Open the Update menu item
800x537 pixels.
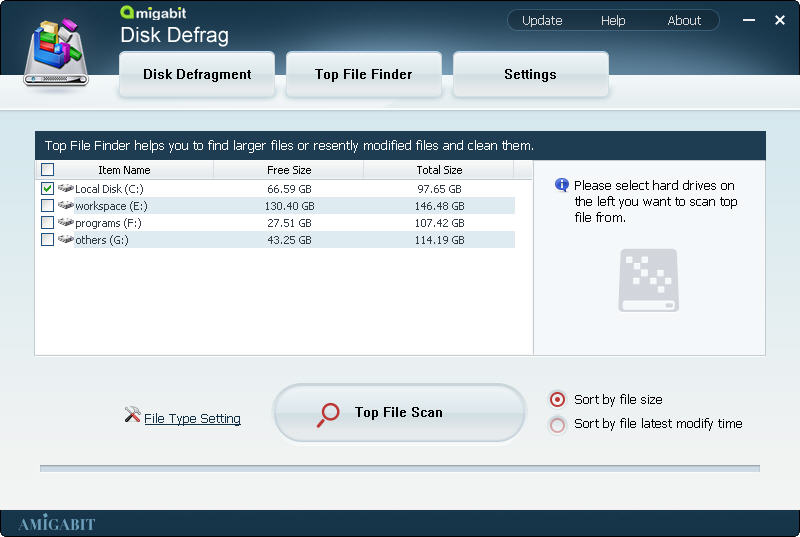(542, 21)
